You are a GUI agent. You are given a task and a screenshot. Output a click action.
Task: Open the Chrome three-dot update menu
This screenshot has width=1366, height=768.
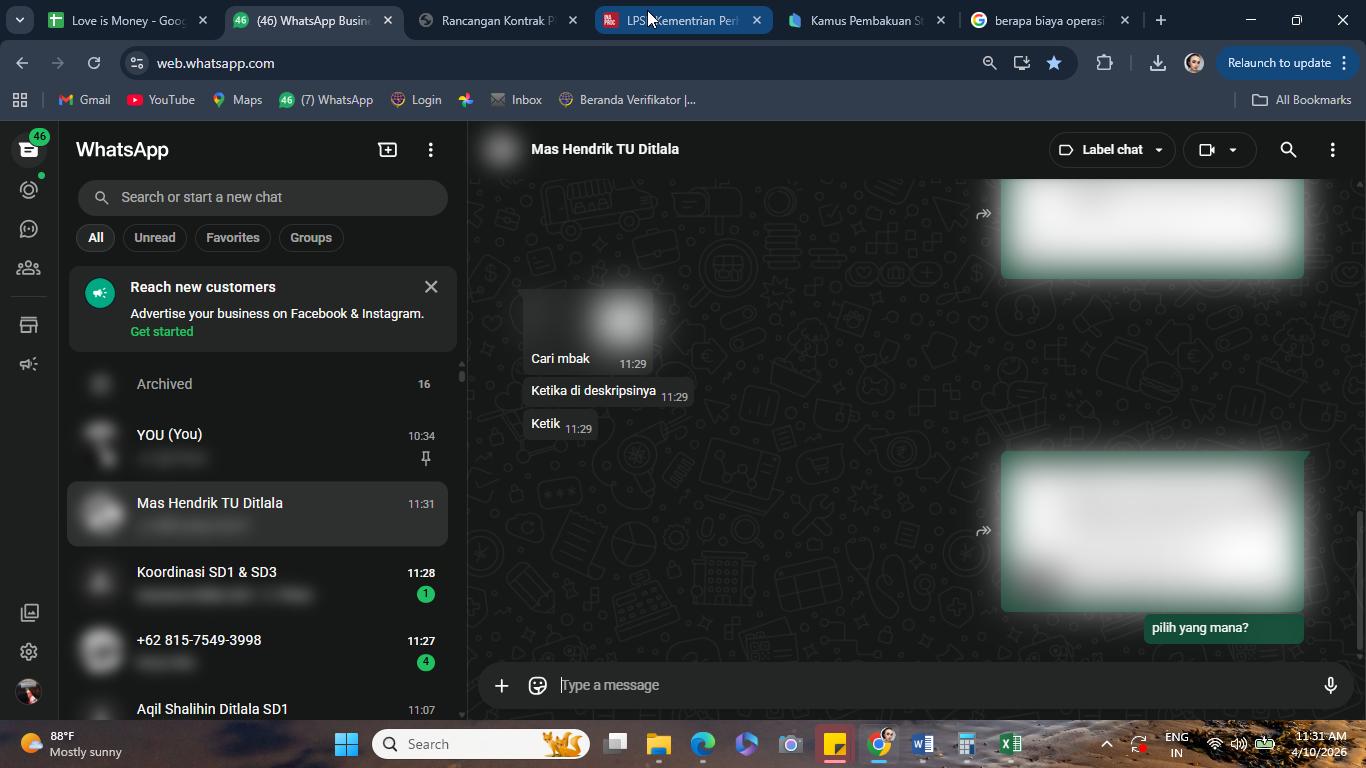1344,63
